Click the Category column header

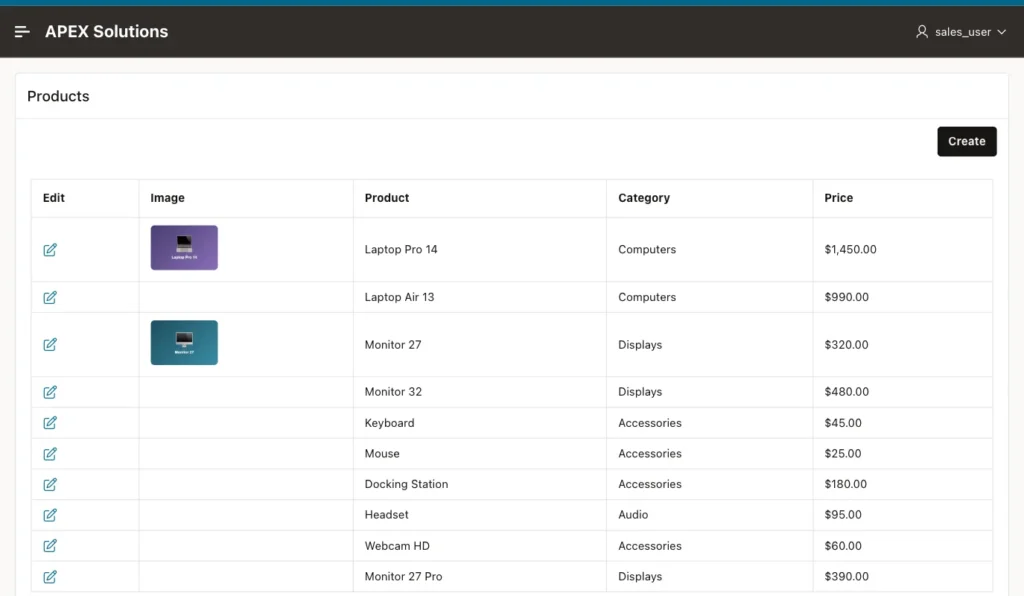pos(644,198)
